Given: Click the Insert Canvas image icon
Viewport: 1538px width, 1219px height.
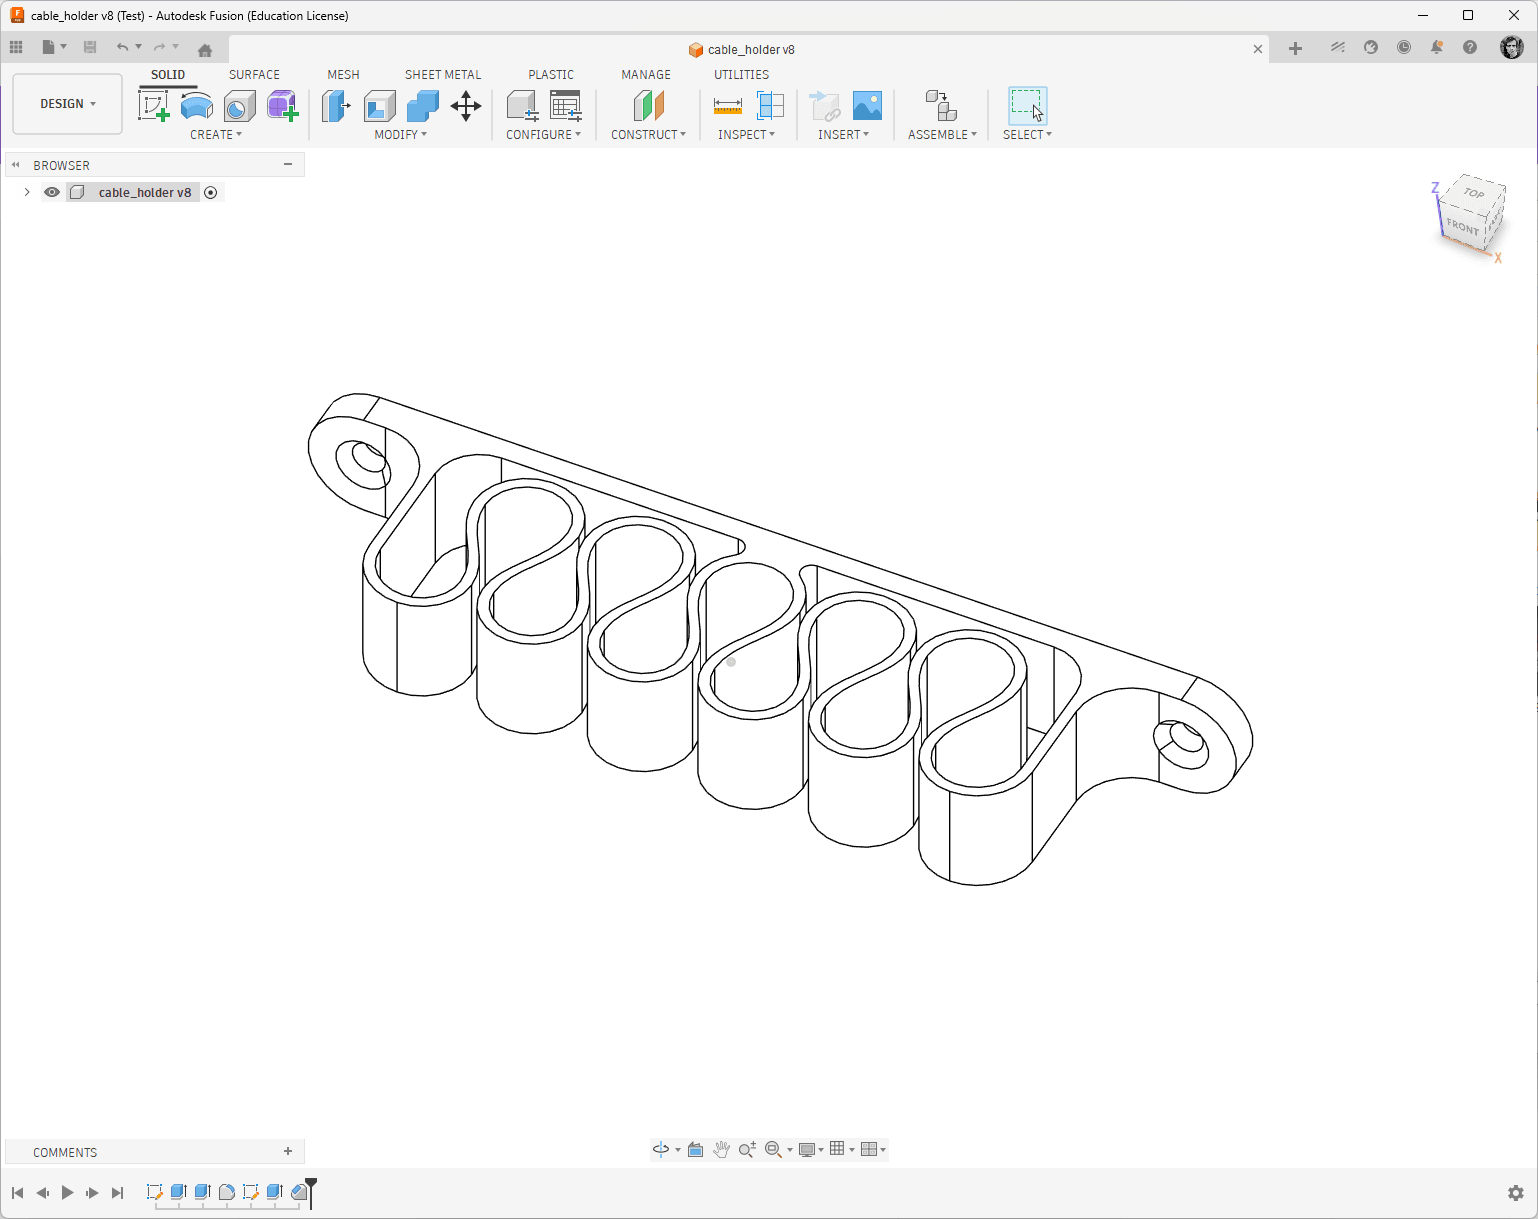Looking at the screenshot, I should tap(867, 105).
